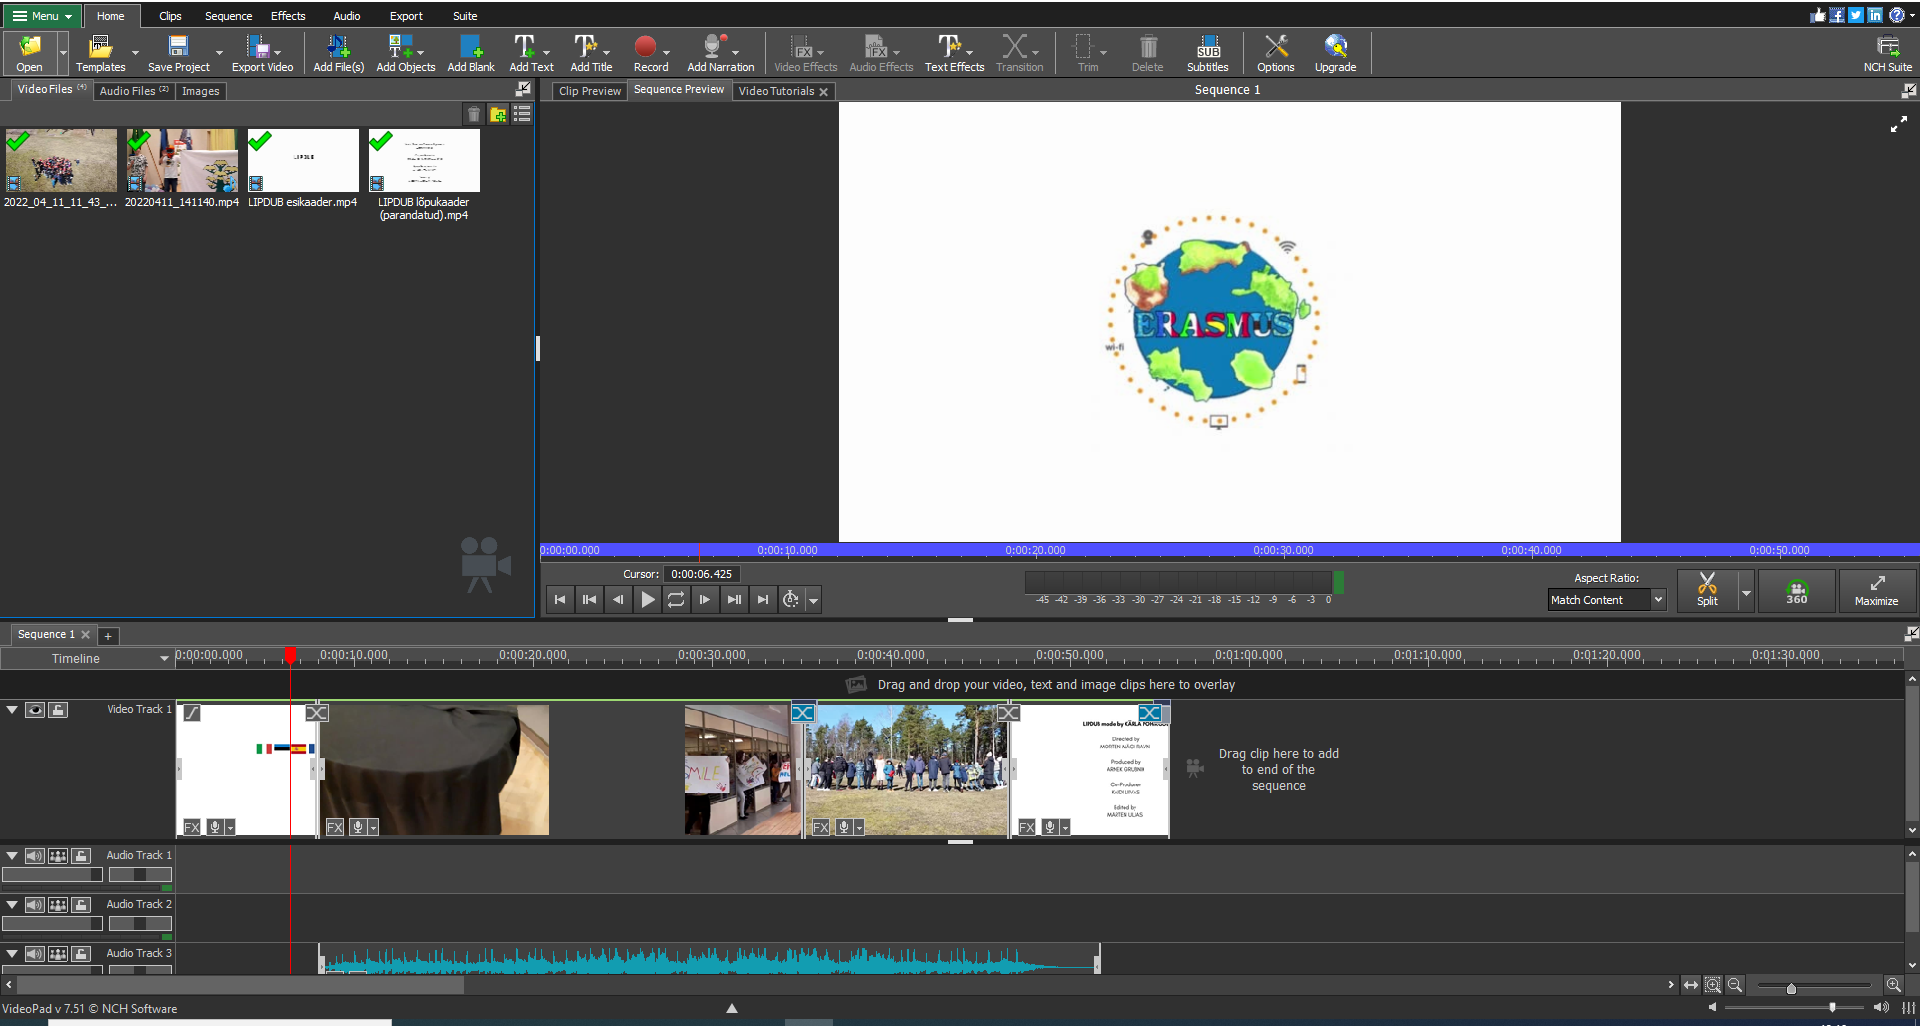Click the Record button in toolbar
This screenshot has width=1920, height=1026.
pos(645,47)
